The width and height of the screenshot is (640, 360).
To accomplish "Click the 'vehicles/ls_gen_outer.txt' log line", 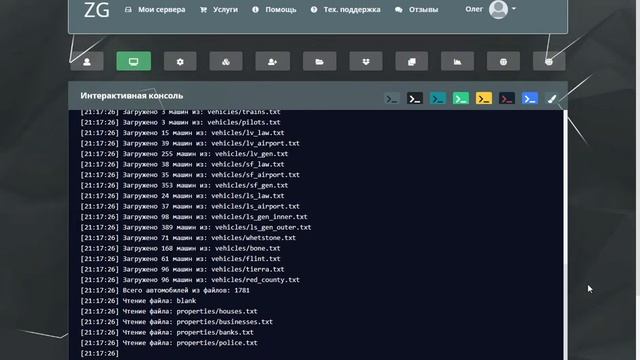I will click(196, 227).
